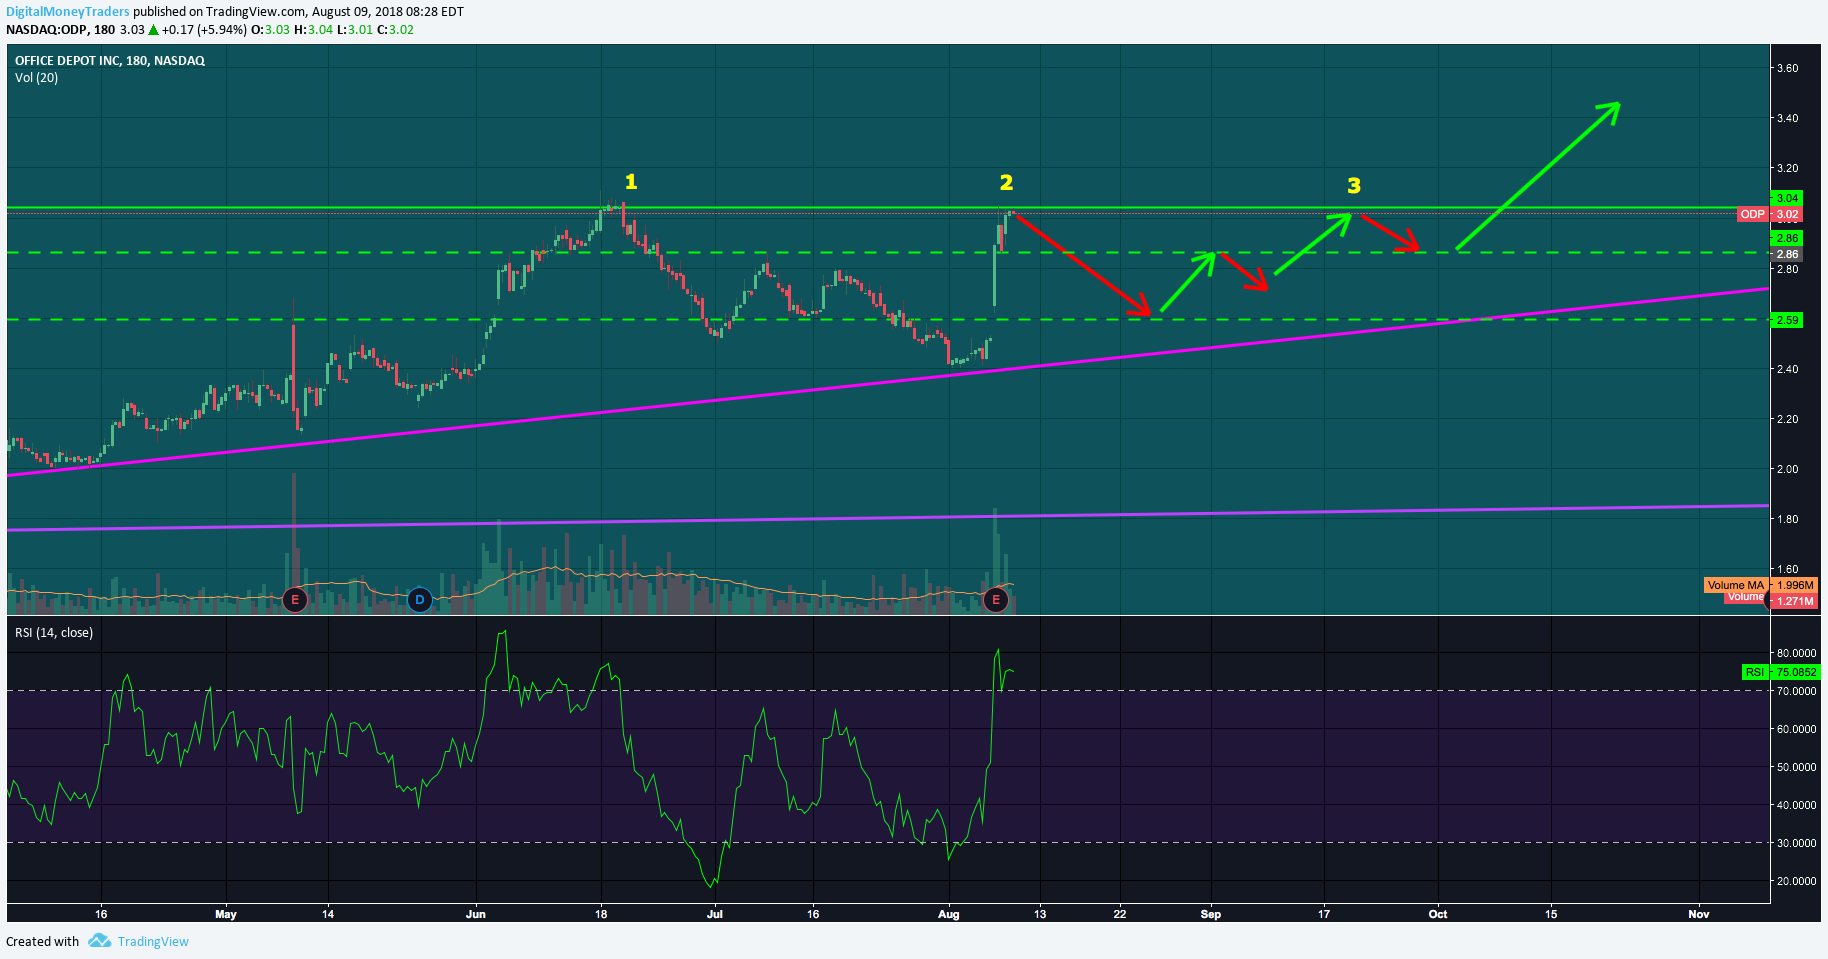Click the +0.17 (+5.94%) change value
1828x959 pixels.
204,30
